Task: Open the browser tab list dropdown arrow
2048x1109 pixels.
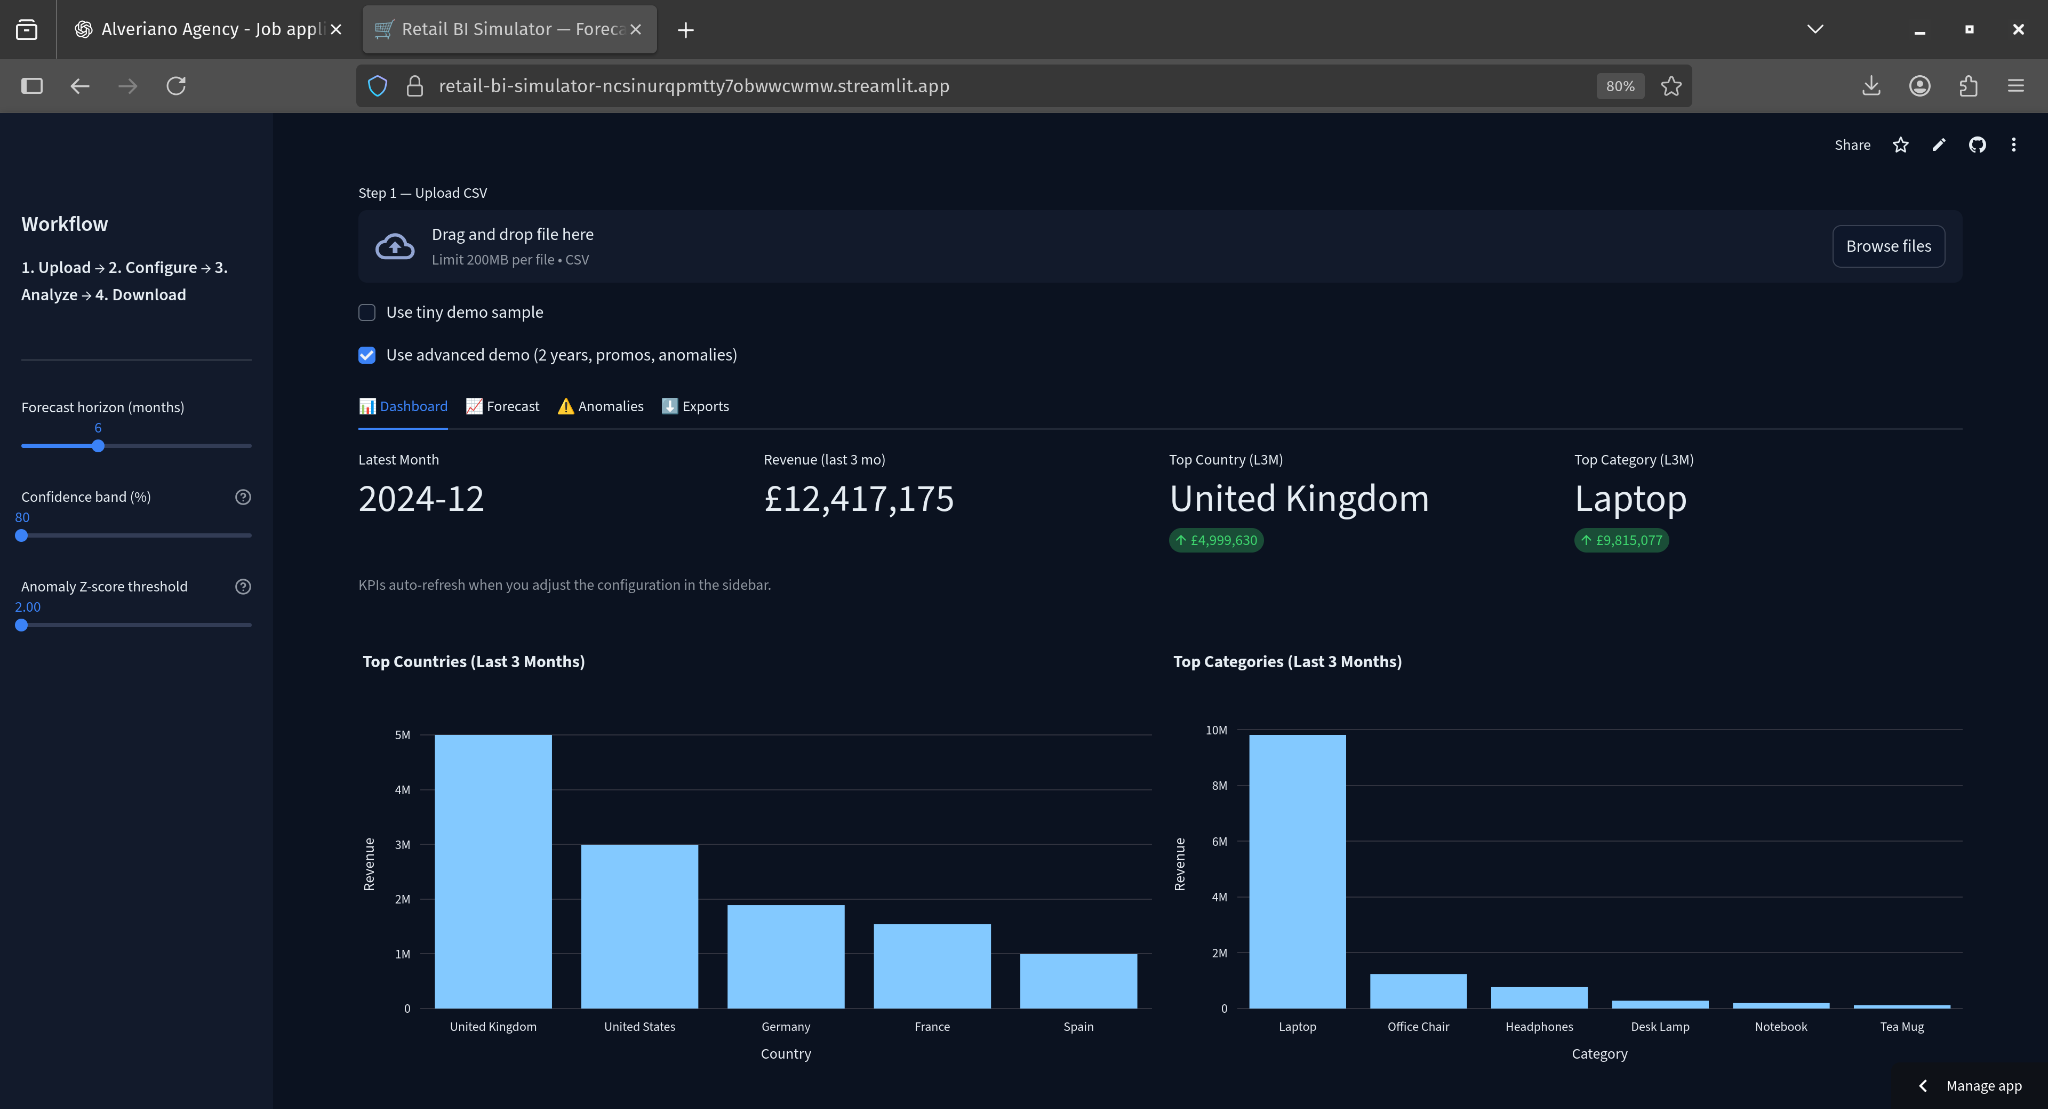Action: [1815, 29]
